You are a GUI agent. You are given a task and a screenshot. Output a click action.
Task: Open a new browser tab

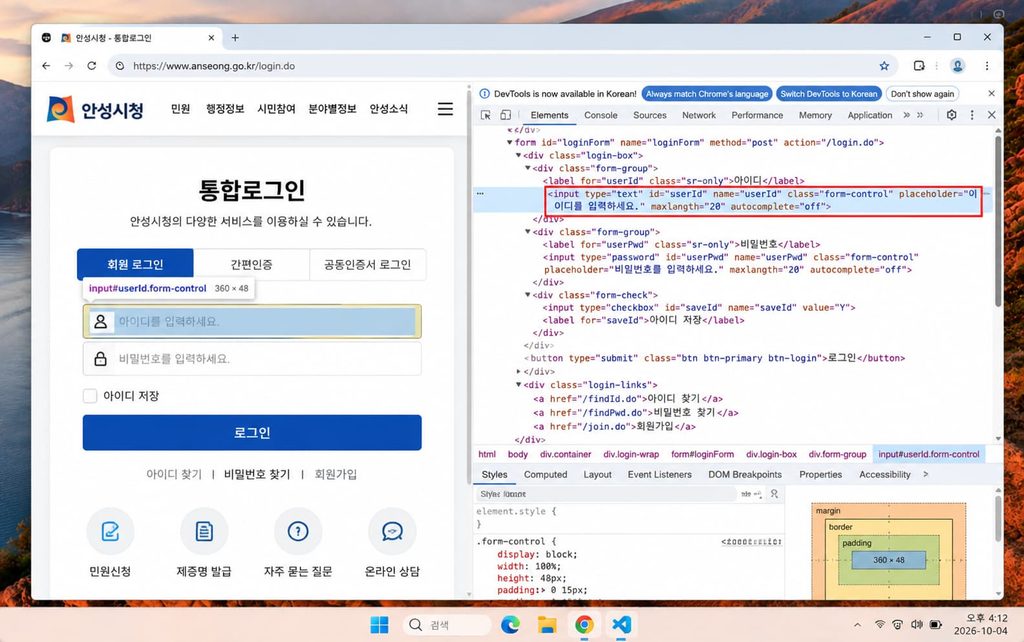235,38
